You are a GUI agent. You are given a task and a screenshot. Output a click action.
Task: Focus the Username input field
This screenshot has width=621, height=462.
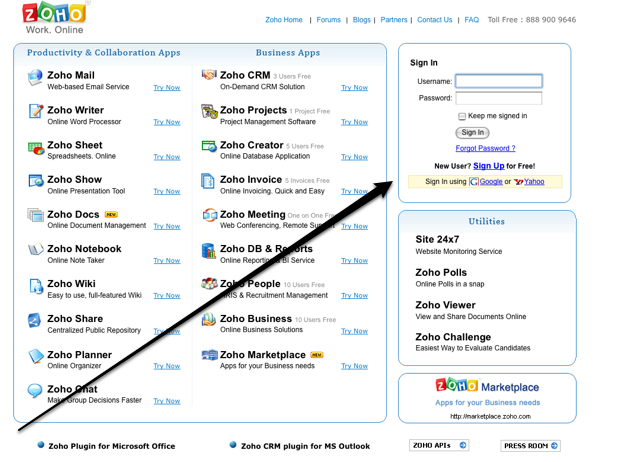pos(499,81)
